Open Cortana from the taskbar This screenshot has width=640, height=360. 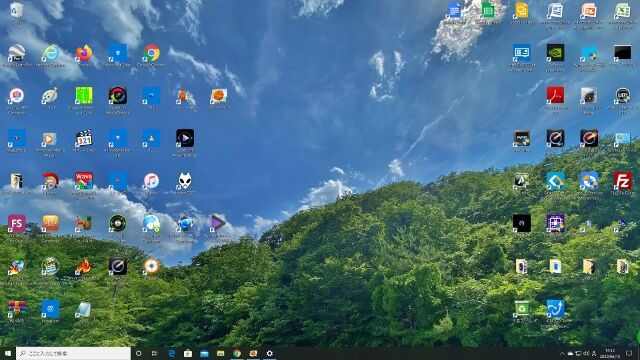pyautogui.click(x=138, y=353)
